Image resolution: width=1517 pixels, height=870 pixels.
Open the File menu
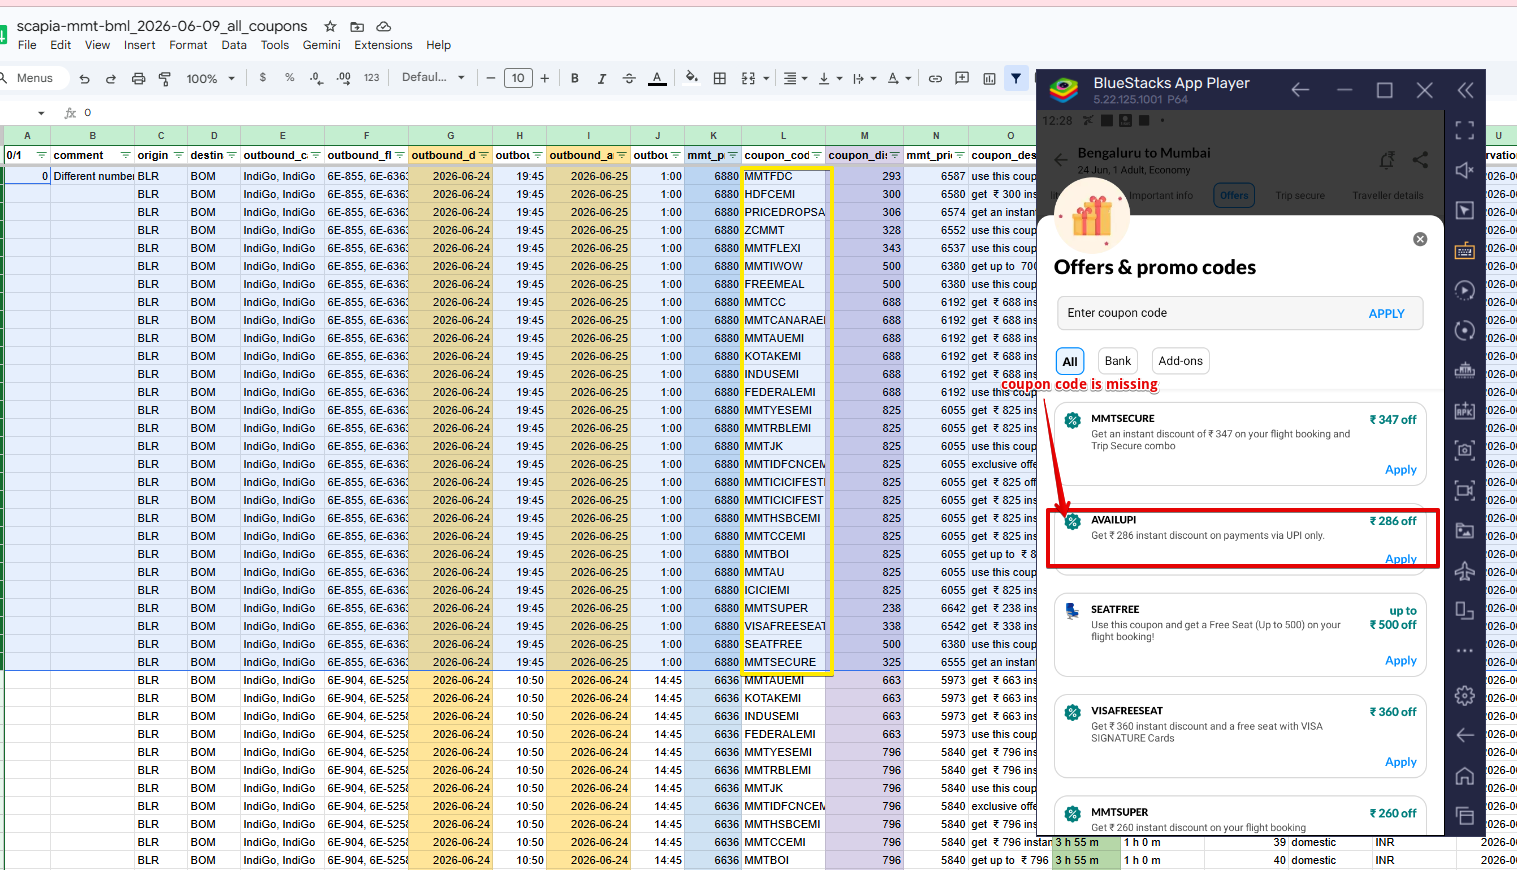(27, 45)
